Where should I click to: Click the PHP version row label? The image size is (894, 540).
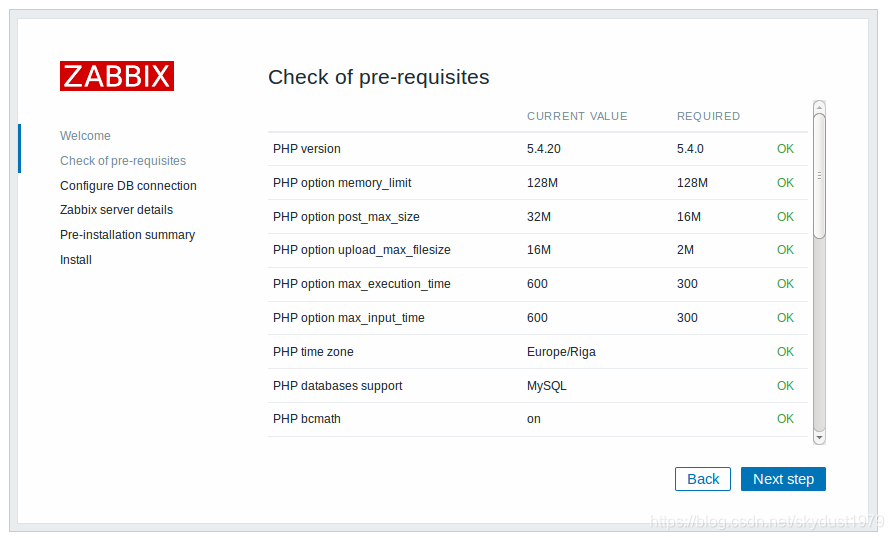[x=307, y=149]
